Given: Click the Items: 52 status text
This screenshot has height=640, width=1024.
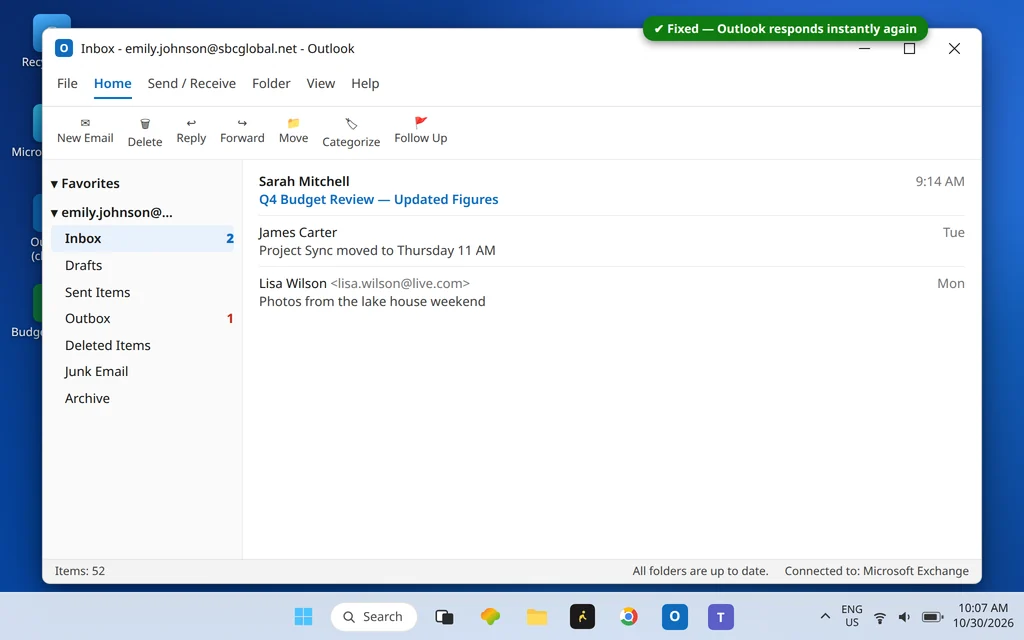Looking at the screenshot, I should (80, 571).
